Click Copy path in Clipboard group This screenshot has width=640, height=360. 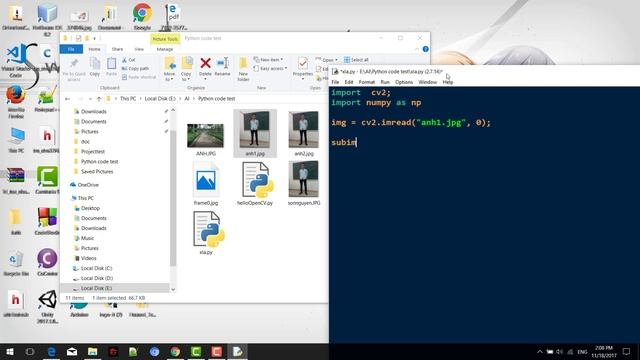[135, 68]
